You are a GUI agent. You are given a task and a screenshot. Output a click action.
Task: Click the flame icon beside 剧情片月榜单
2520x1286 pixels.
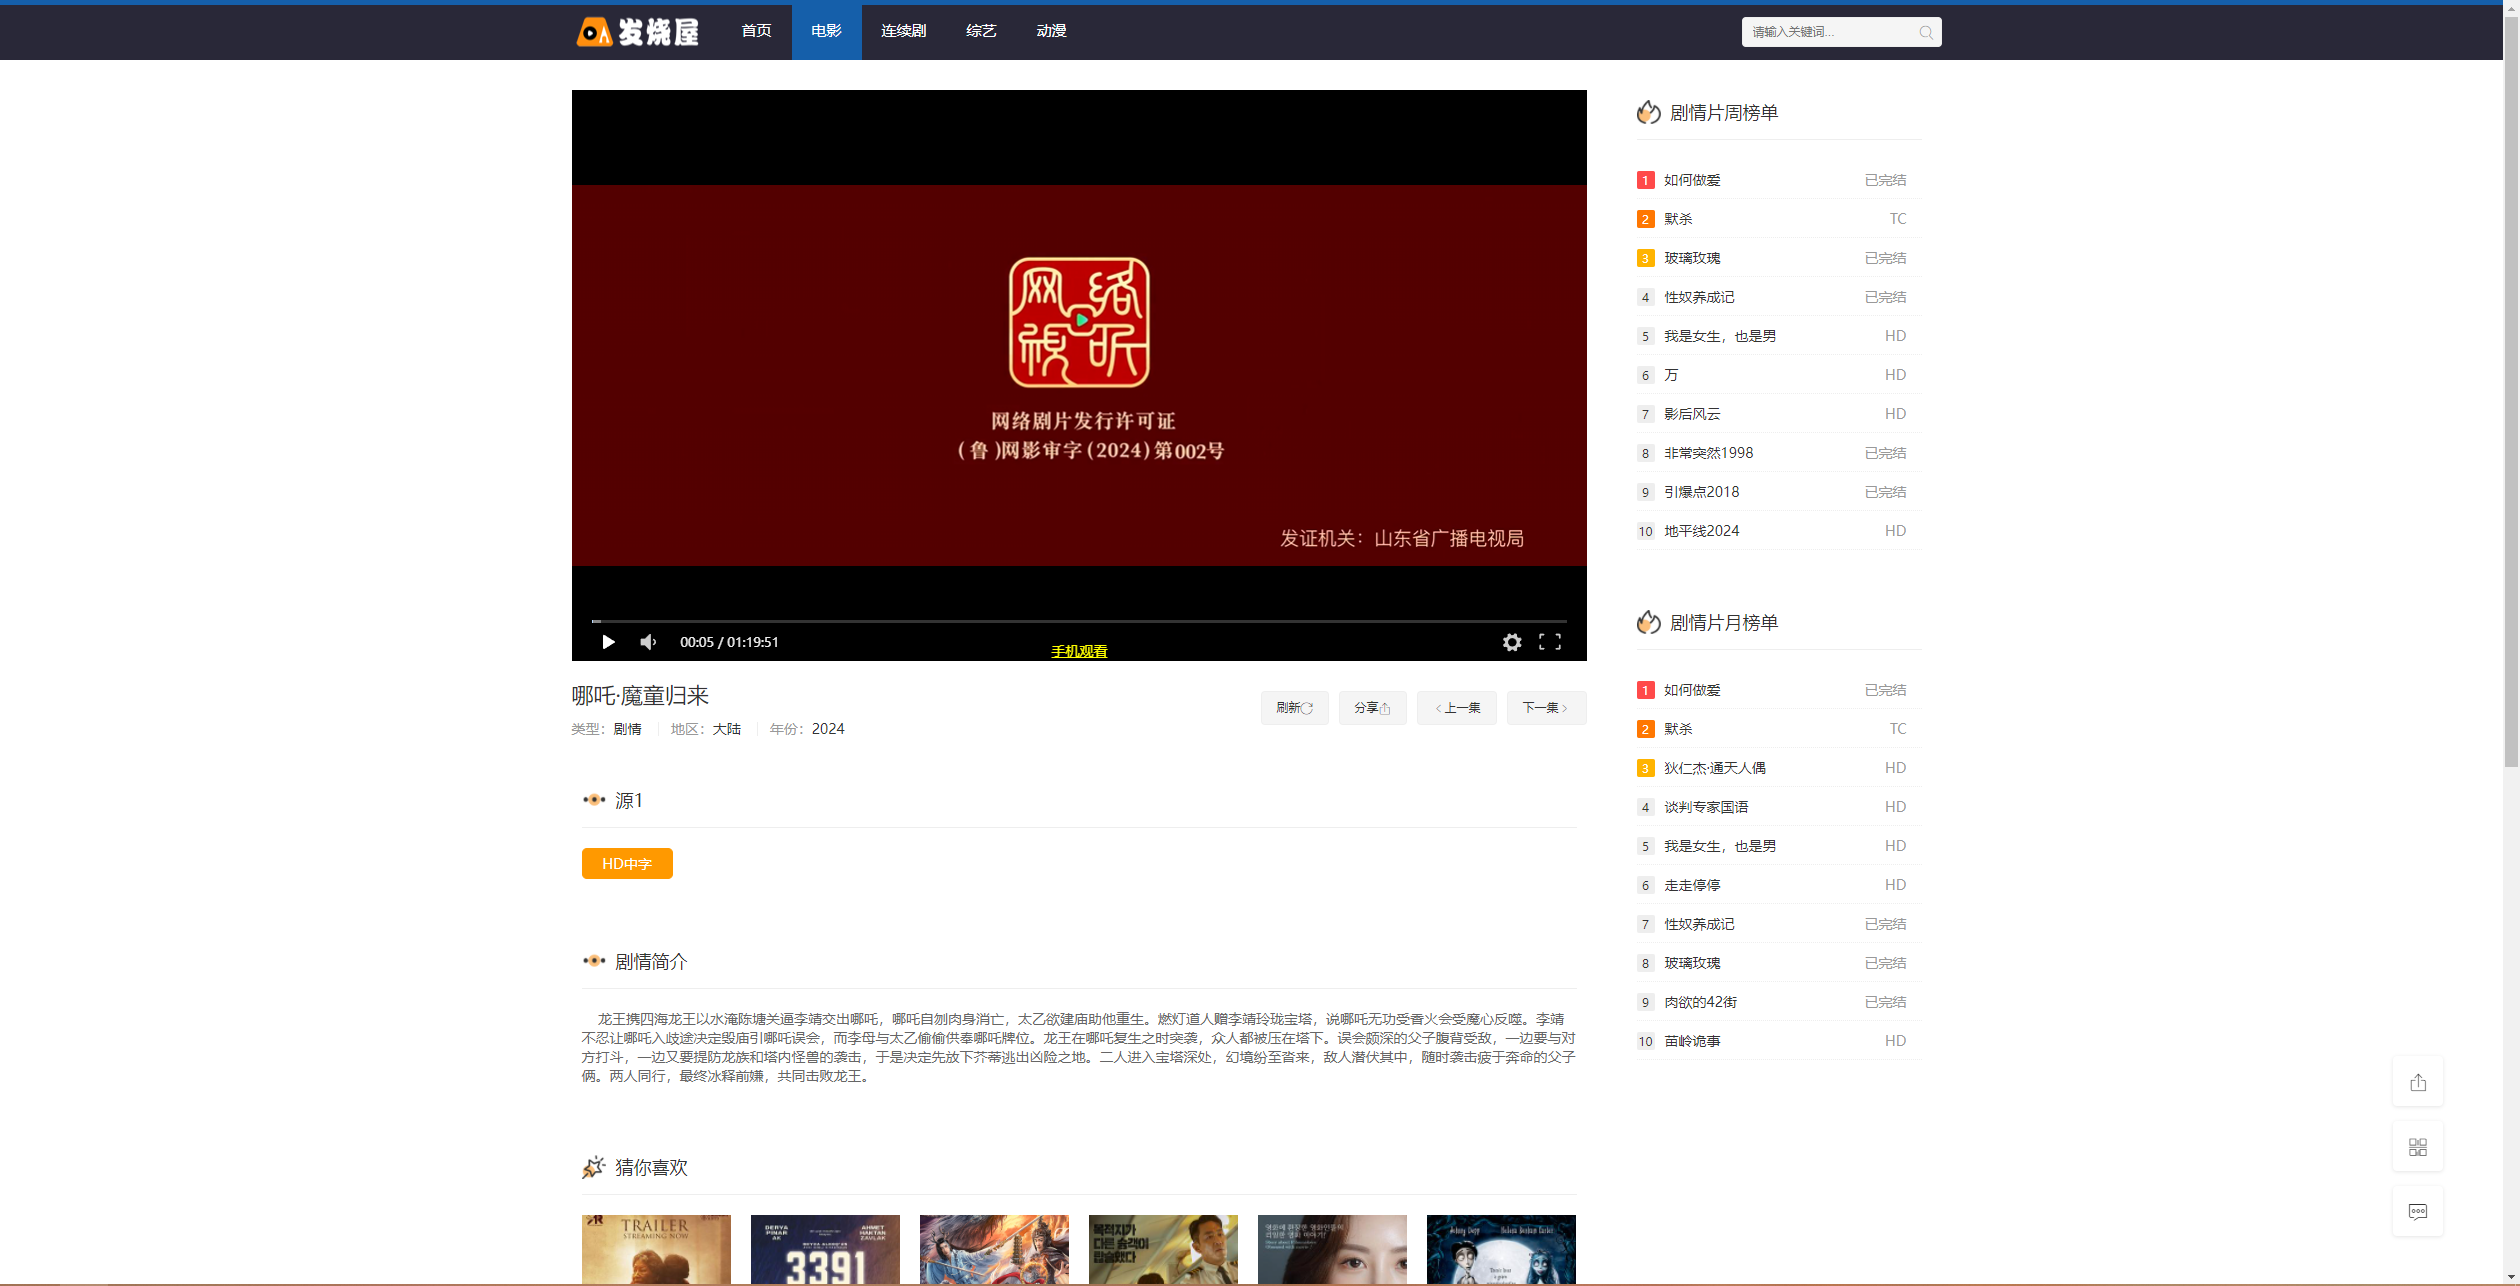click(1648, 622)
